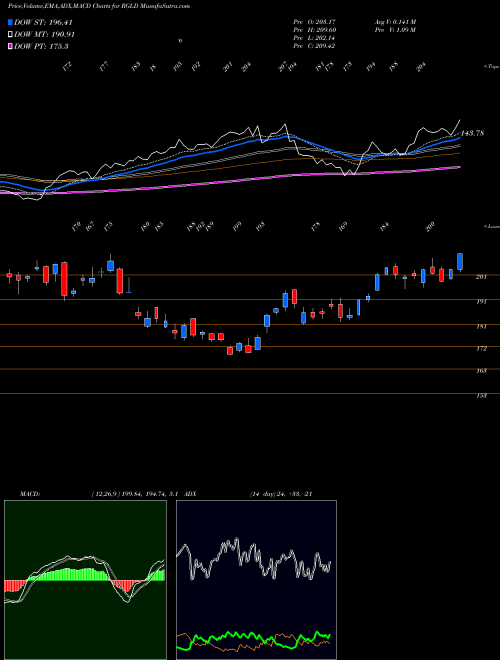The width and height of the screenshot is (500, 660).
Task: Click the blue DOW ST legend swatch
Action: point(10,22)
